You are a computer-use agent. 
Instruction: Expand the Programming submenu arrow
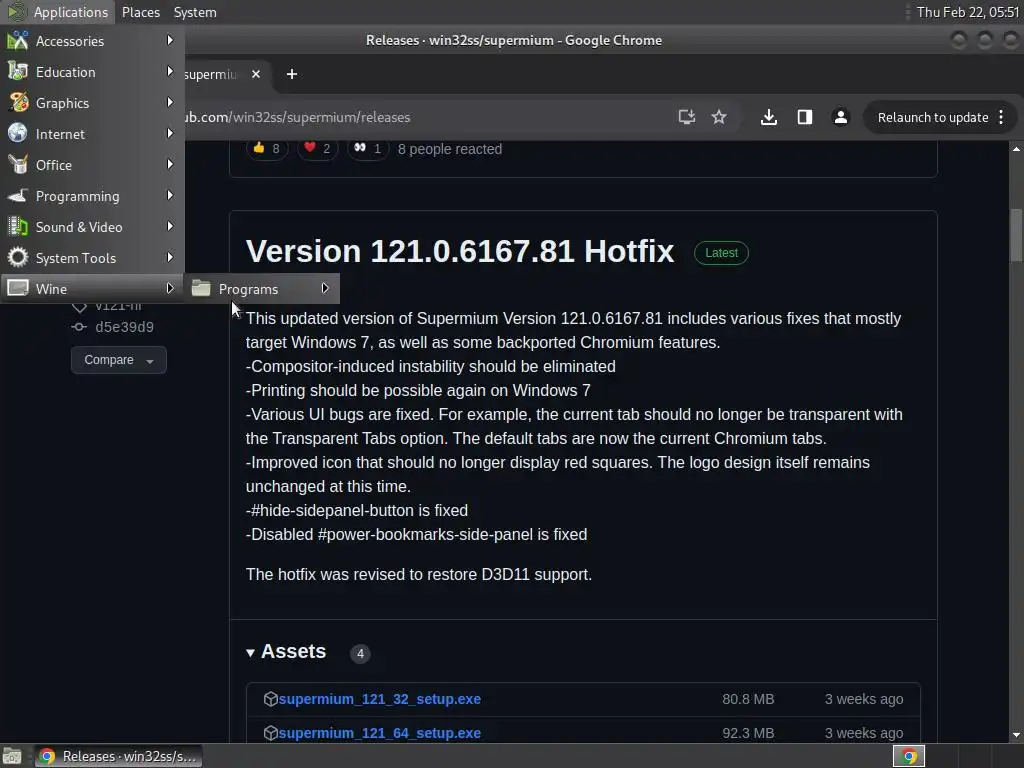pyautogui.click(x=170, y=195)
